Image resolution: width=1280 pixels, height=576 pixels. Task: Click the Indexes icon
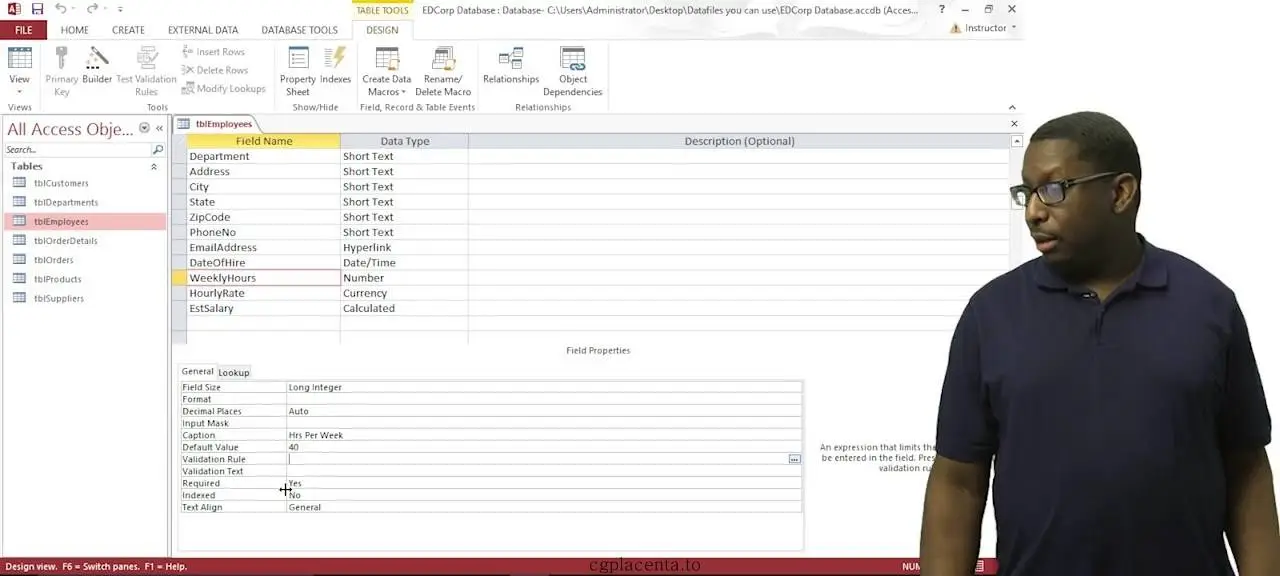coord(335,67)
